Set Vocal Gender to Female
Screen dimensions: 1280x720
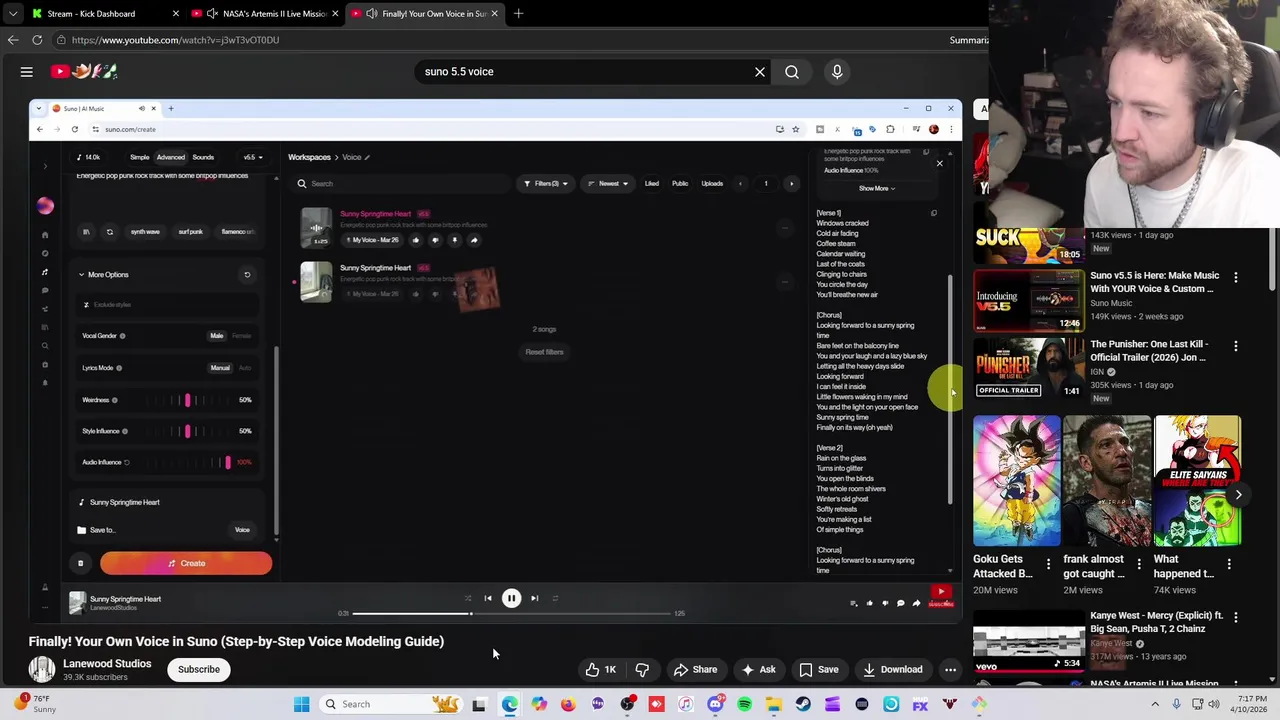pyautogui.click(x=242, y=336)
